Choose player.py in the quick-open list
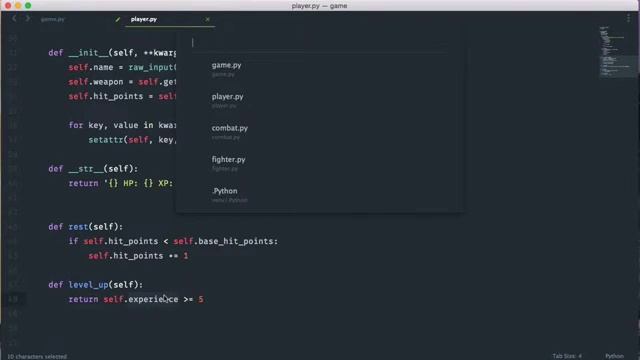Image resolution: width=640 pixels, height=360 pixels. (320, 100)
